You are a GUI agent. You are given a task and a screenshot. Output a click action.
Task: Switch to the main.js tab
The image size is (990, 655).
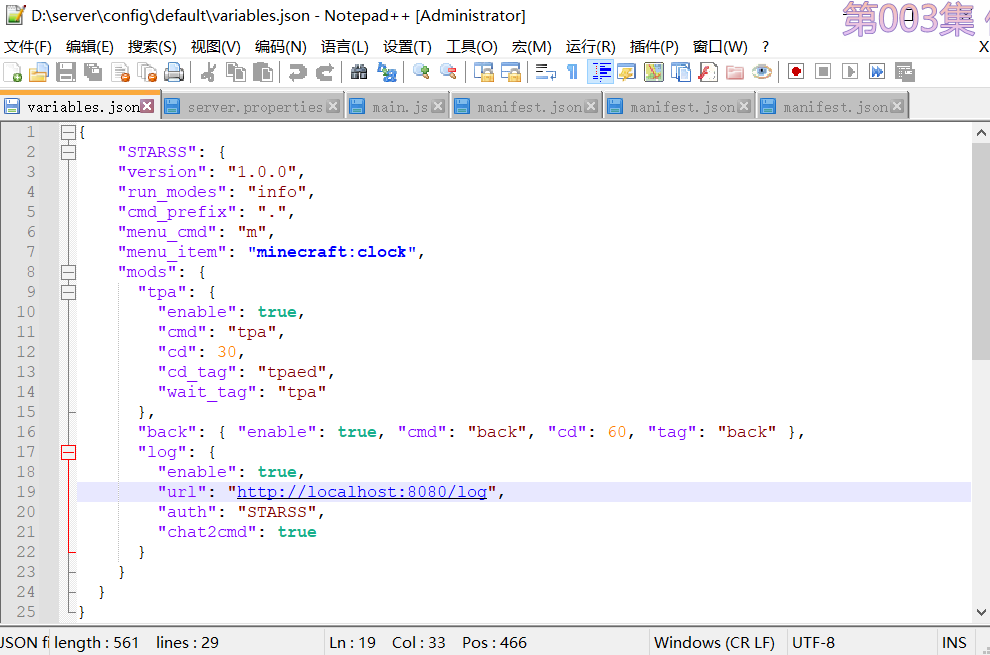(400, 107)
